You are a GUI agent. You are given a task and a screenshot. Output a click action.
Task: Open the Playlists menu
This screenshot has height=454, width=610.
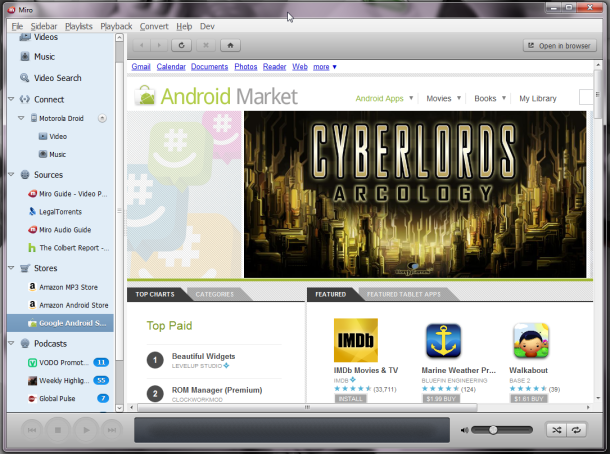(77, 26)
